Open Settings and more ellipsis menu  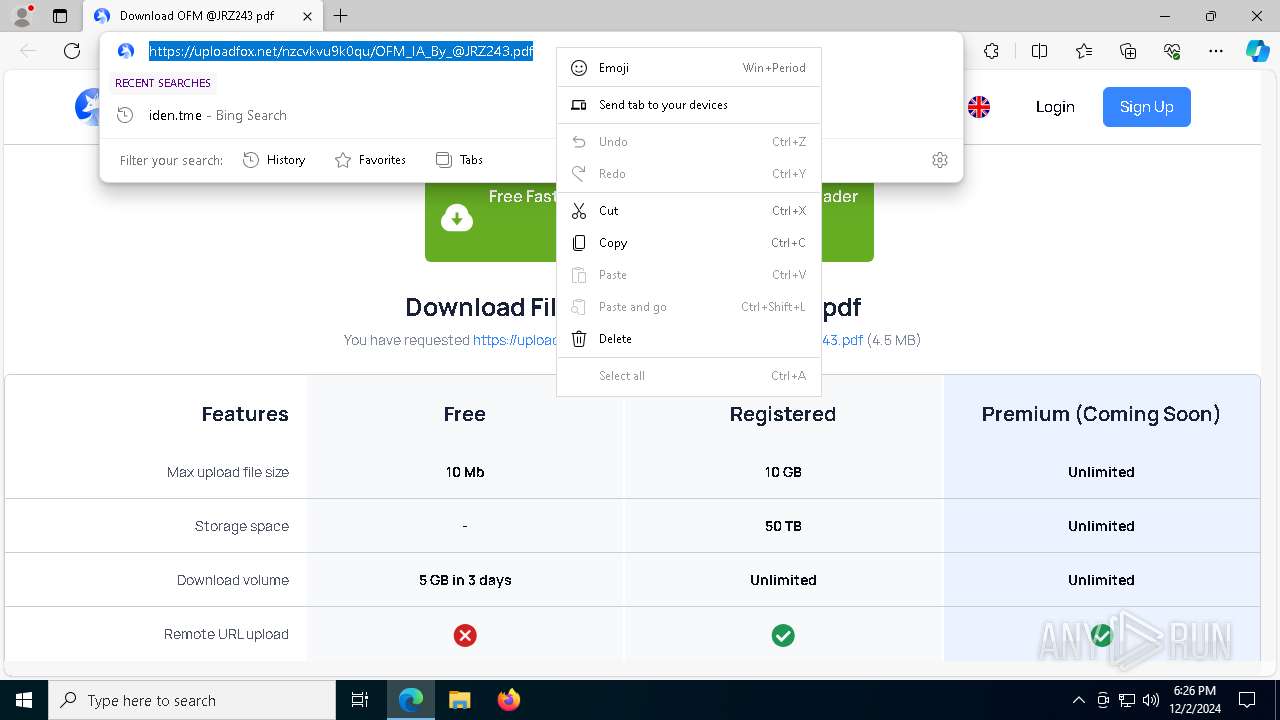[1216, 51]
